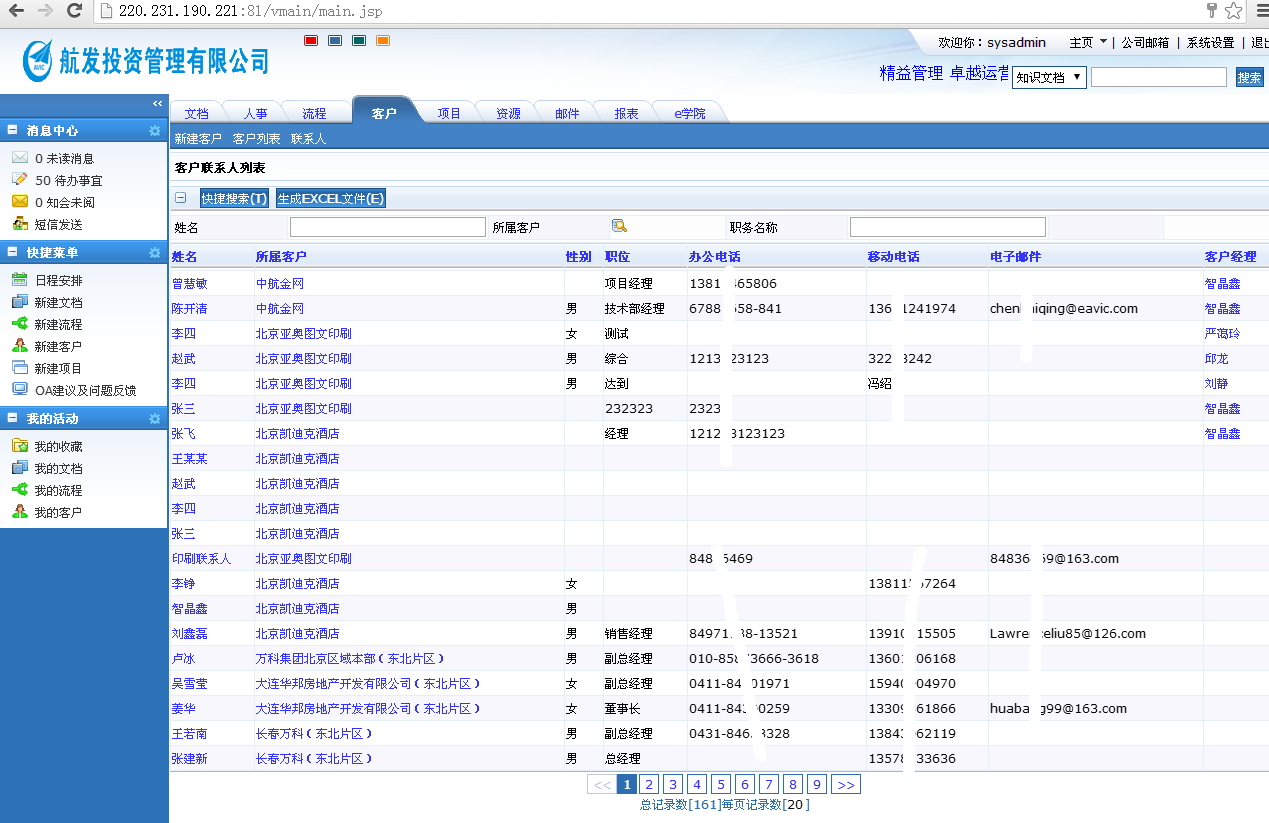Go to page 9 of results
1269x823 pixels.
817,784
